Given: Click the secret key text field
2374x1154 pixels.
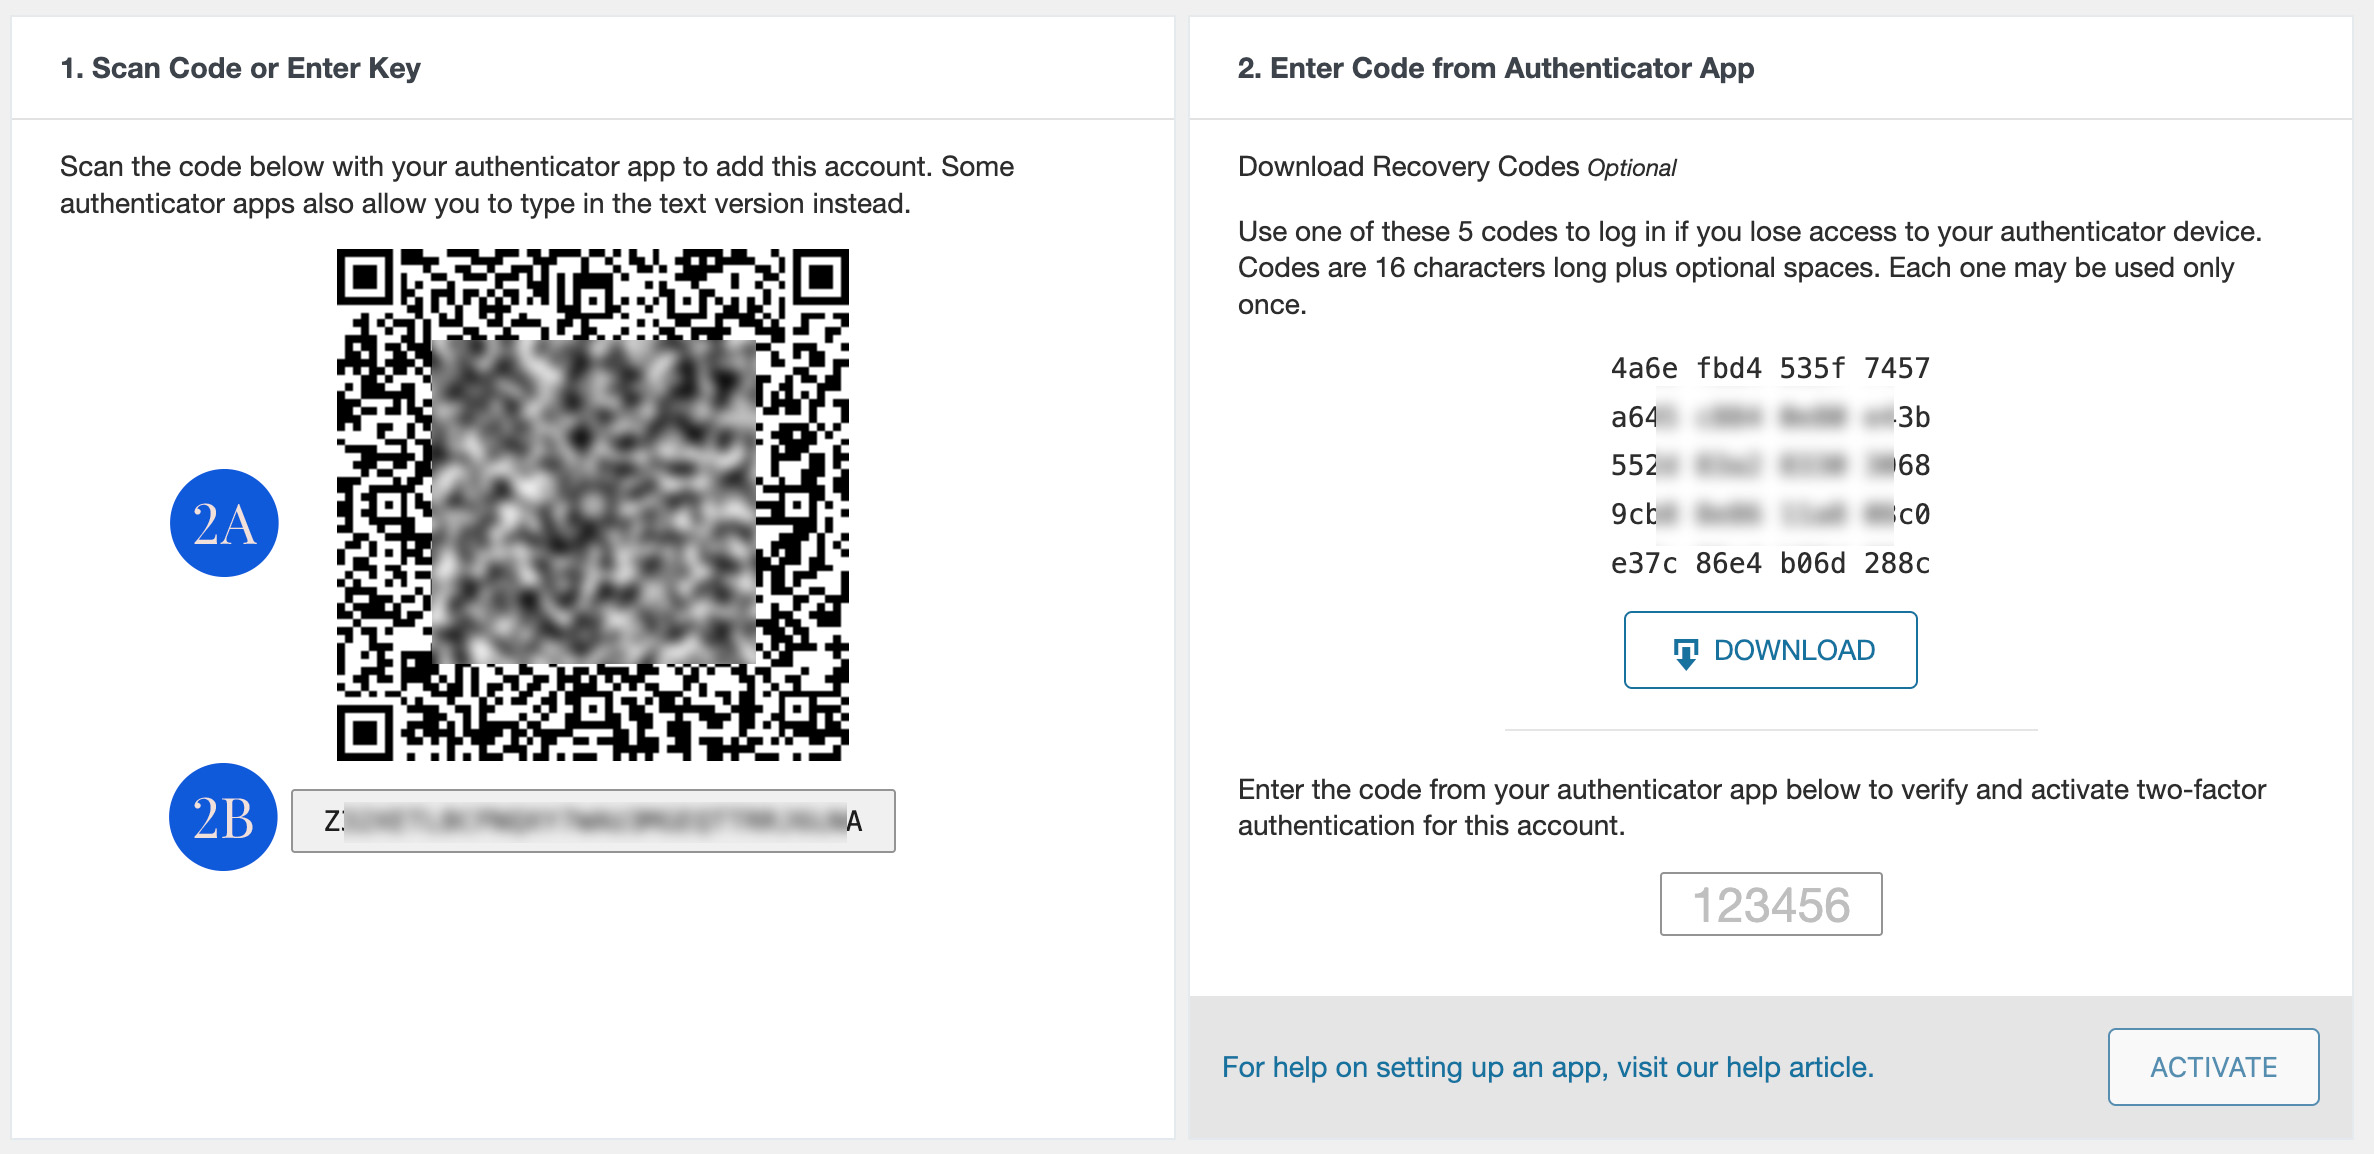Looking at the screenshot, I should pyautogui.click(x=593, y=821).
